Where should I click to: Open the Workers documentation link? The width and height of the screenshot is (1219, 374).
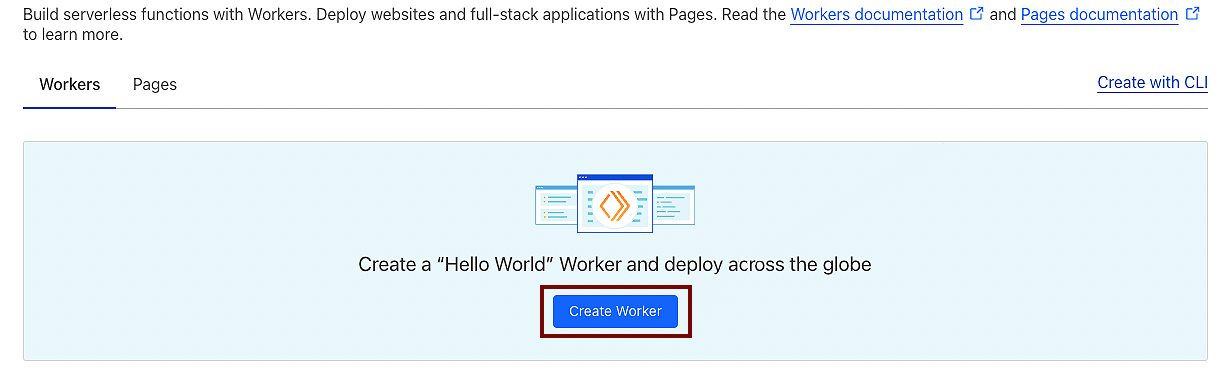tap(877, 15)
